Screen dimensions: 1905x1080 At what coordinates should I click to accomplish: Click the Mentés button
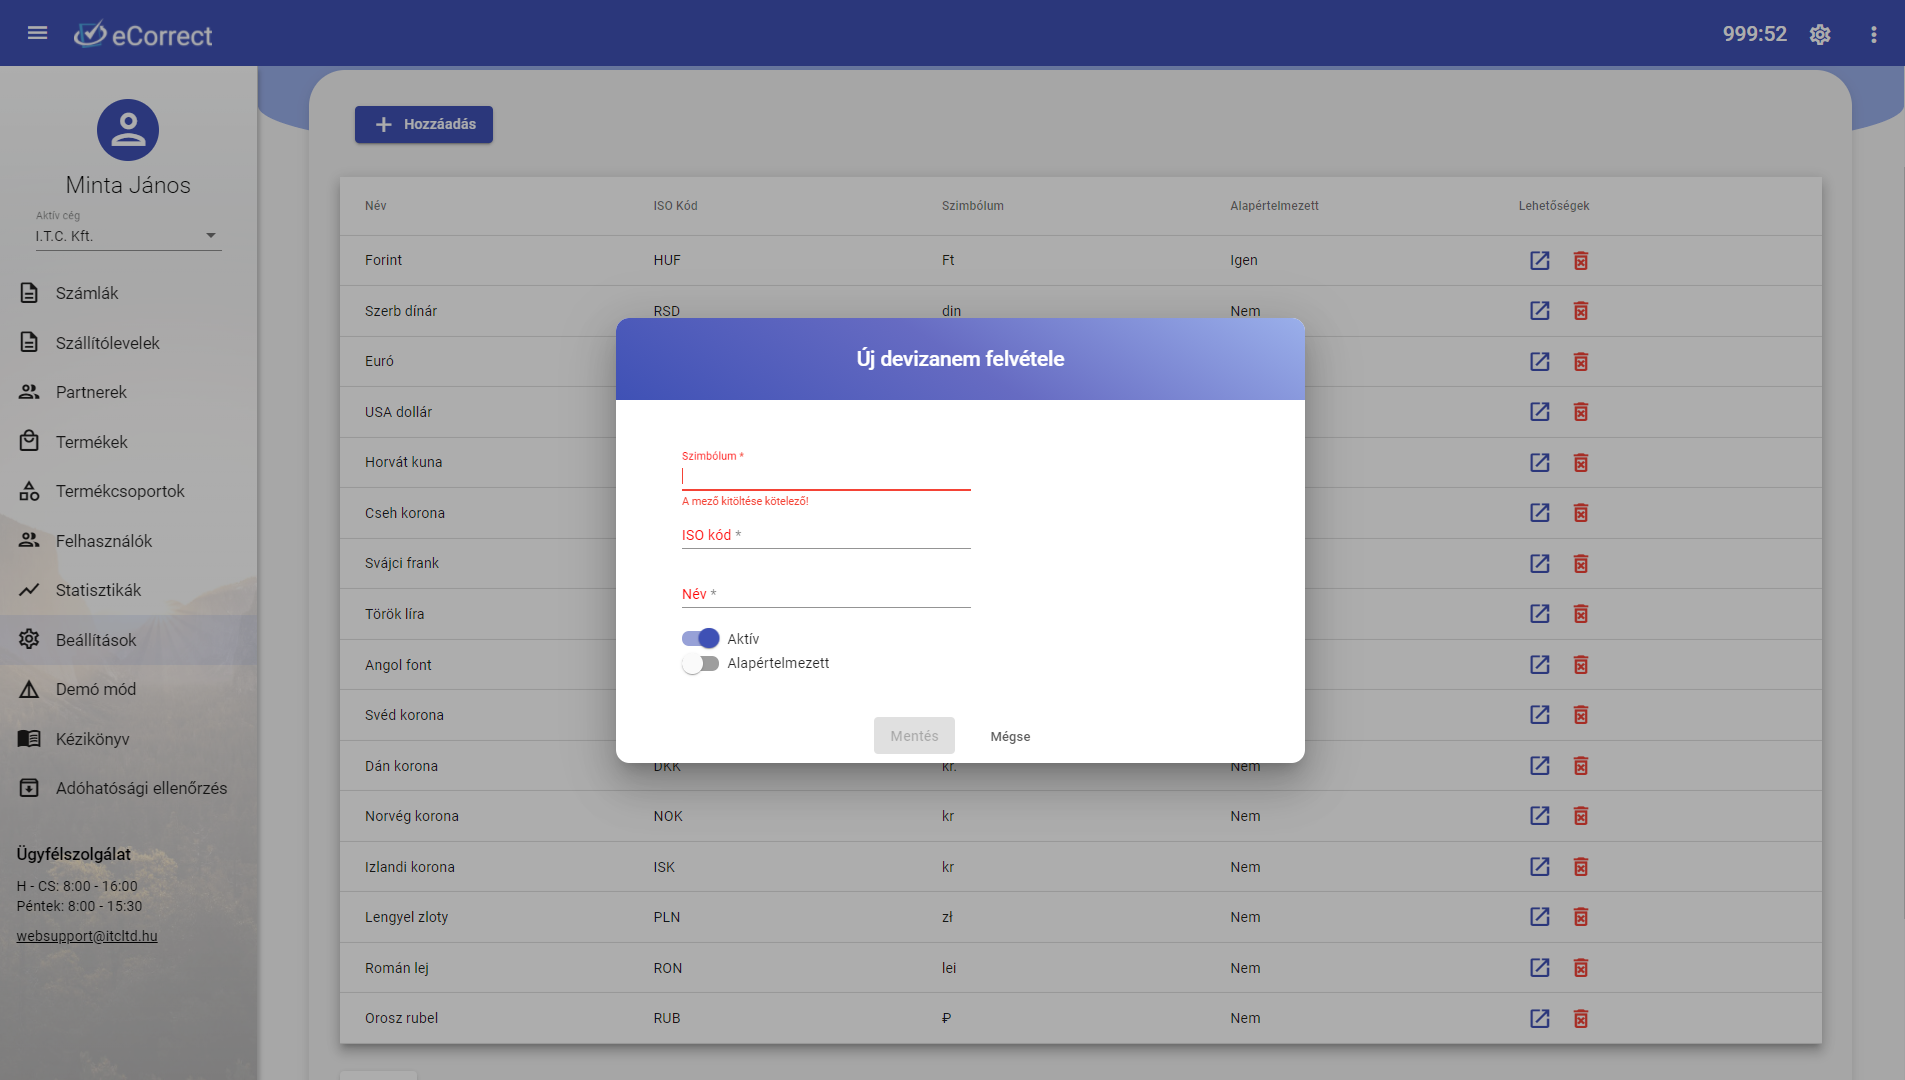pos(914,736)
